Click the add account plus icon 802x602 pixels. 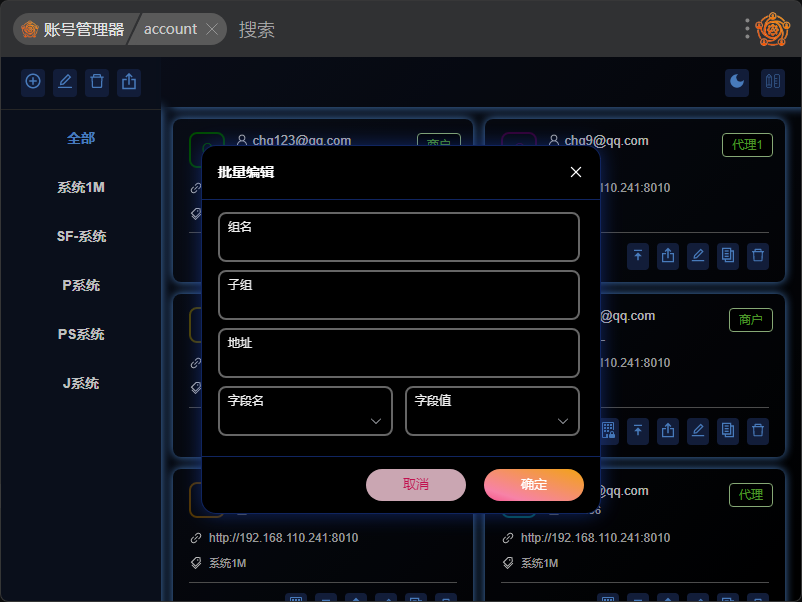point(33,82)
